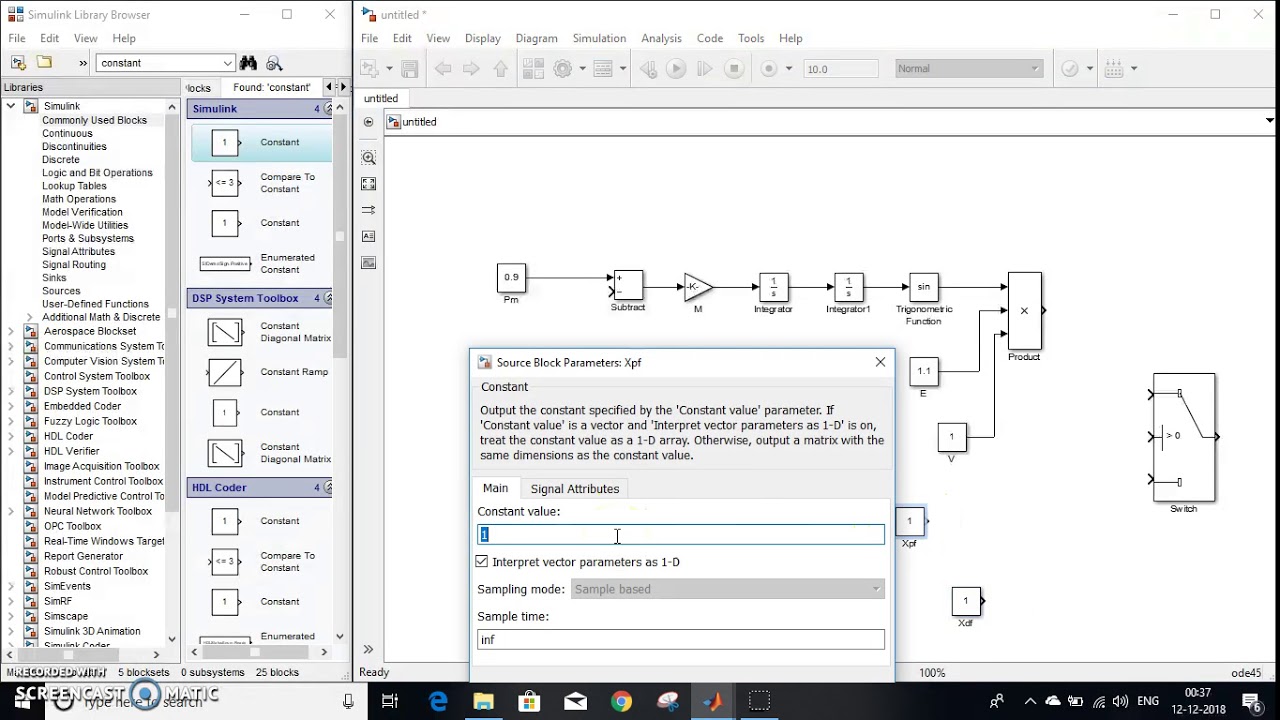Screen dimensions: 1280x720
Task: Select the Main tab in block parameters
Action: click(496, 488)
